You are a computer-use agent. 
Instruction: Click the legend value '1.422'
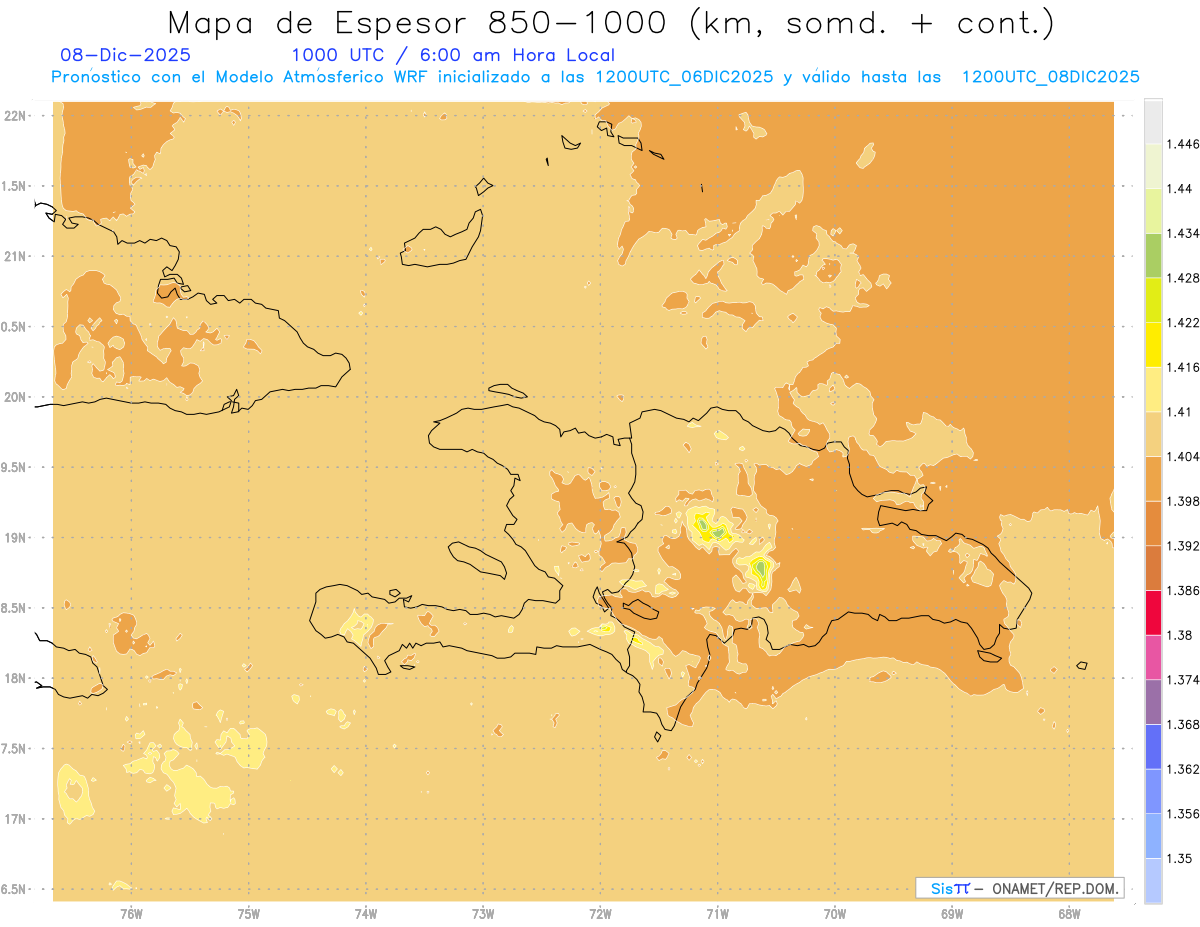tap(1184, 323)
